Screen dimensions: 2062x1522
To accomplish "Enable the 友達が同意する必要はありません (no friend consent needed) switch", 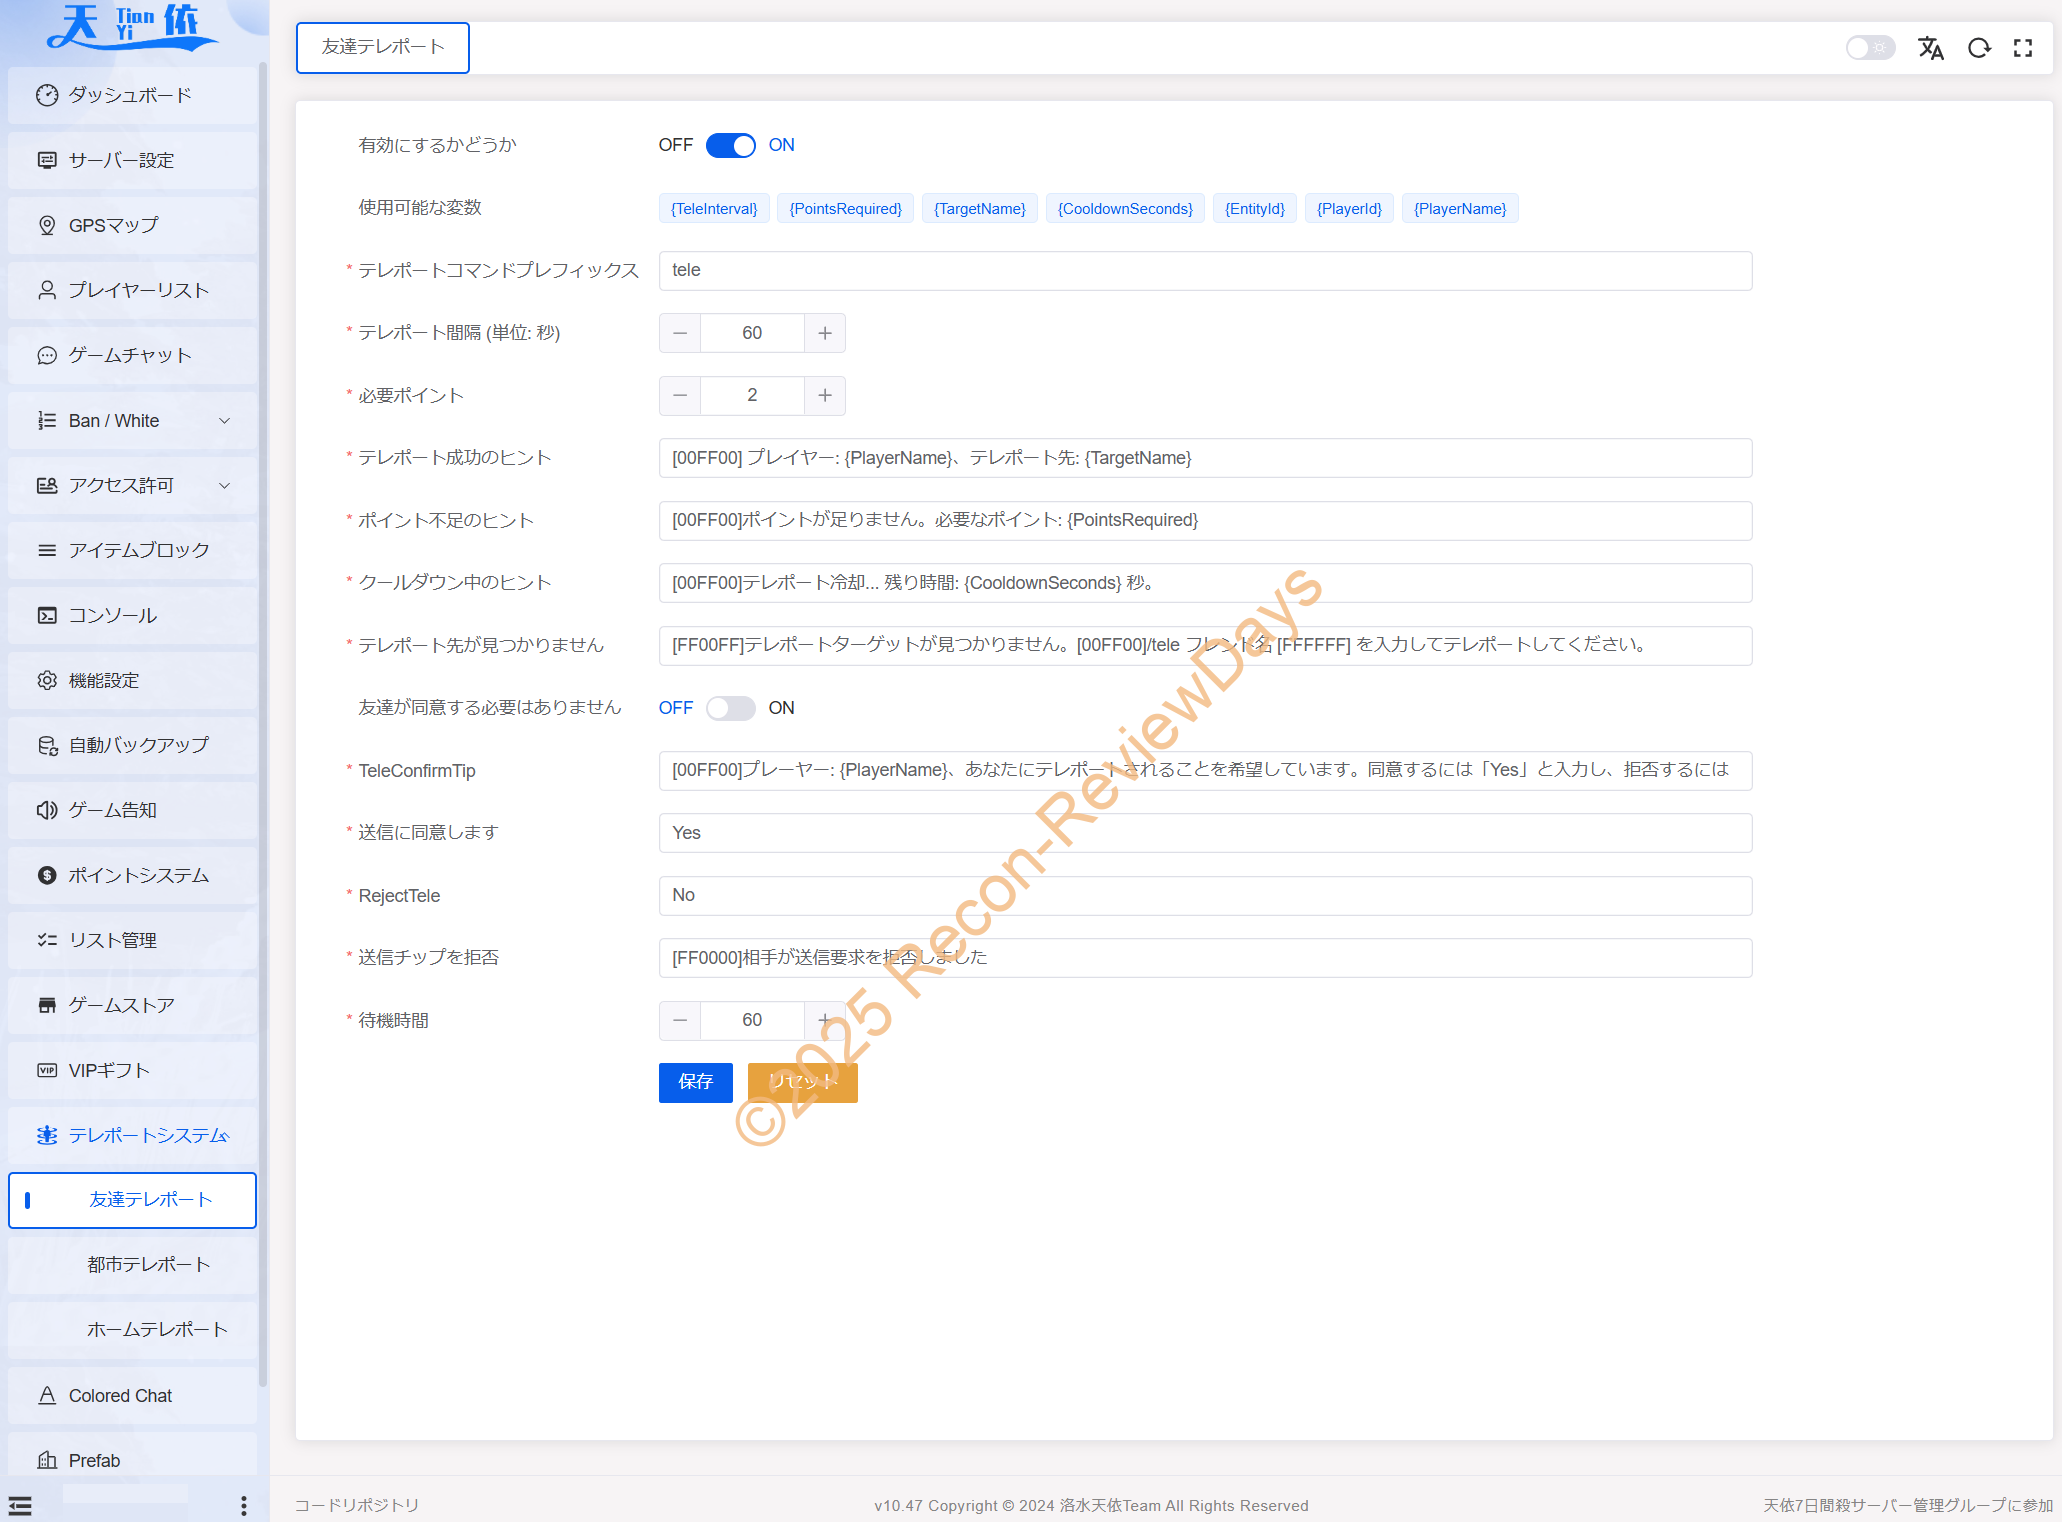I will [730, 708].
